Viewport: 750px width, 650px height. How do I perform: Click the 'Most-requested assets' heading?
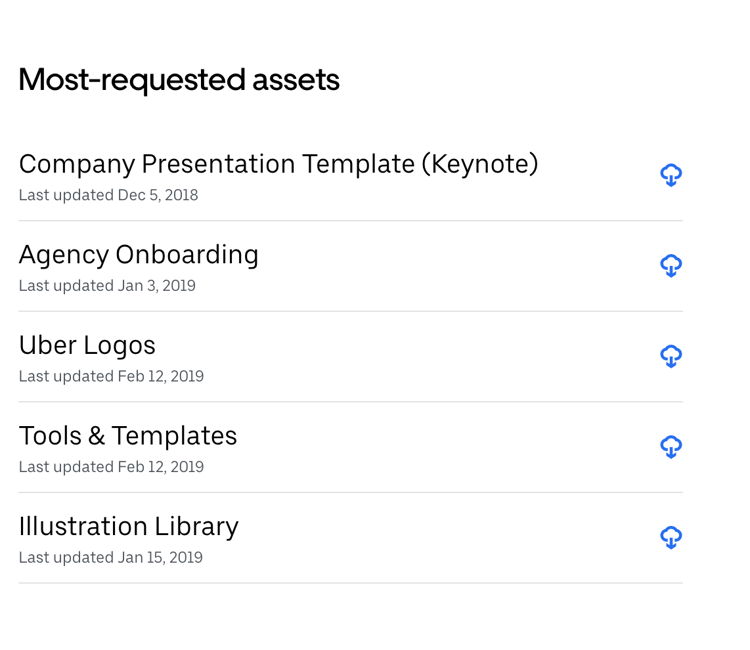click(x=179, y=80)
